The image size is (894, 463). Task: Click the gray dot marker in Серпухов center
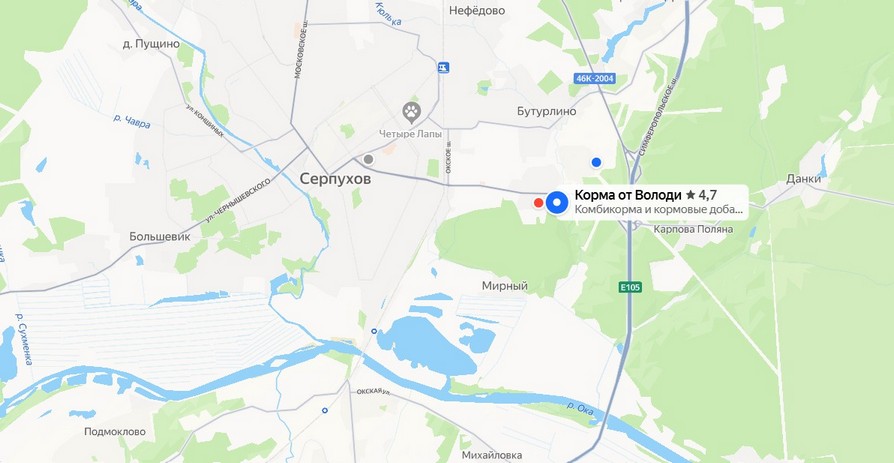pyautogui.click(x=368, y=159)
